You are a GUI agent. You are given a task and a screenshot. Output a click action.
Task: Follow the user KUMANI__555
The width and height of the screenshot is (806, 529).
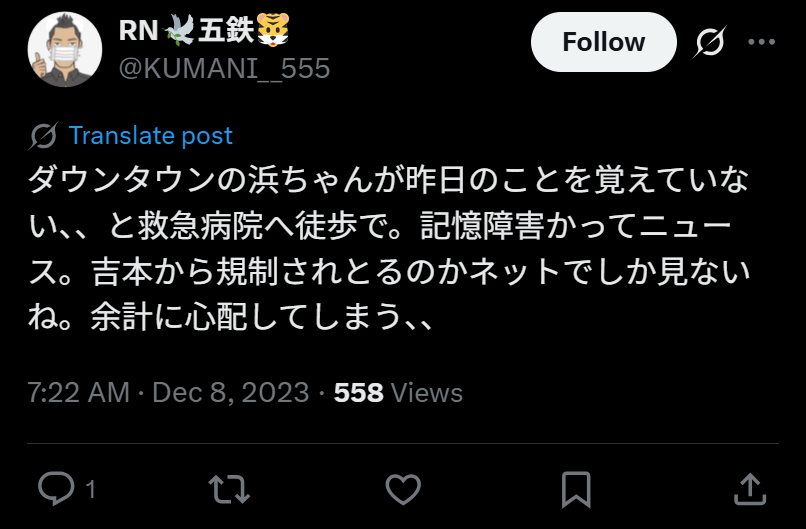pos(603,42)
